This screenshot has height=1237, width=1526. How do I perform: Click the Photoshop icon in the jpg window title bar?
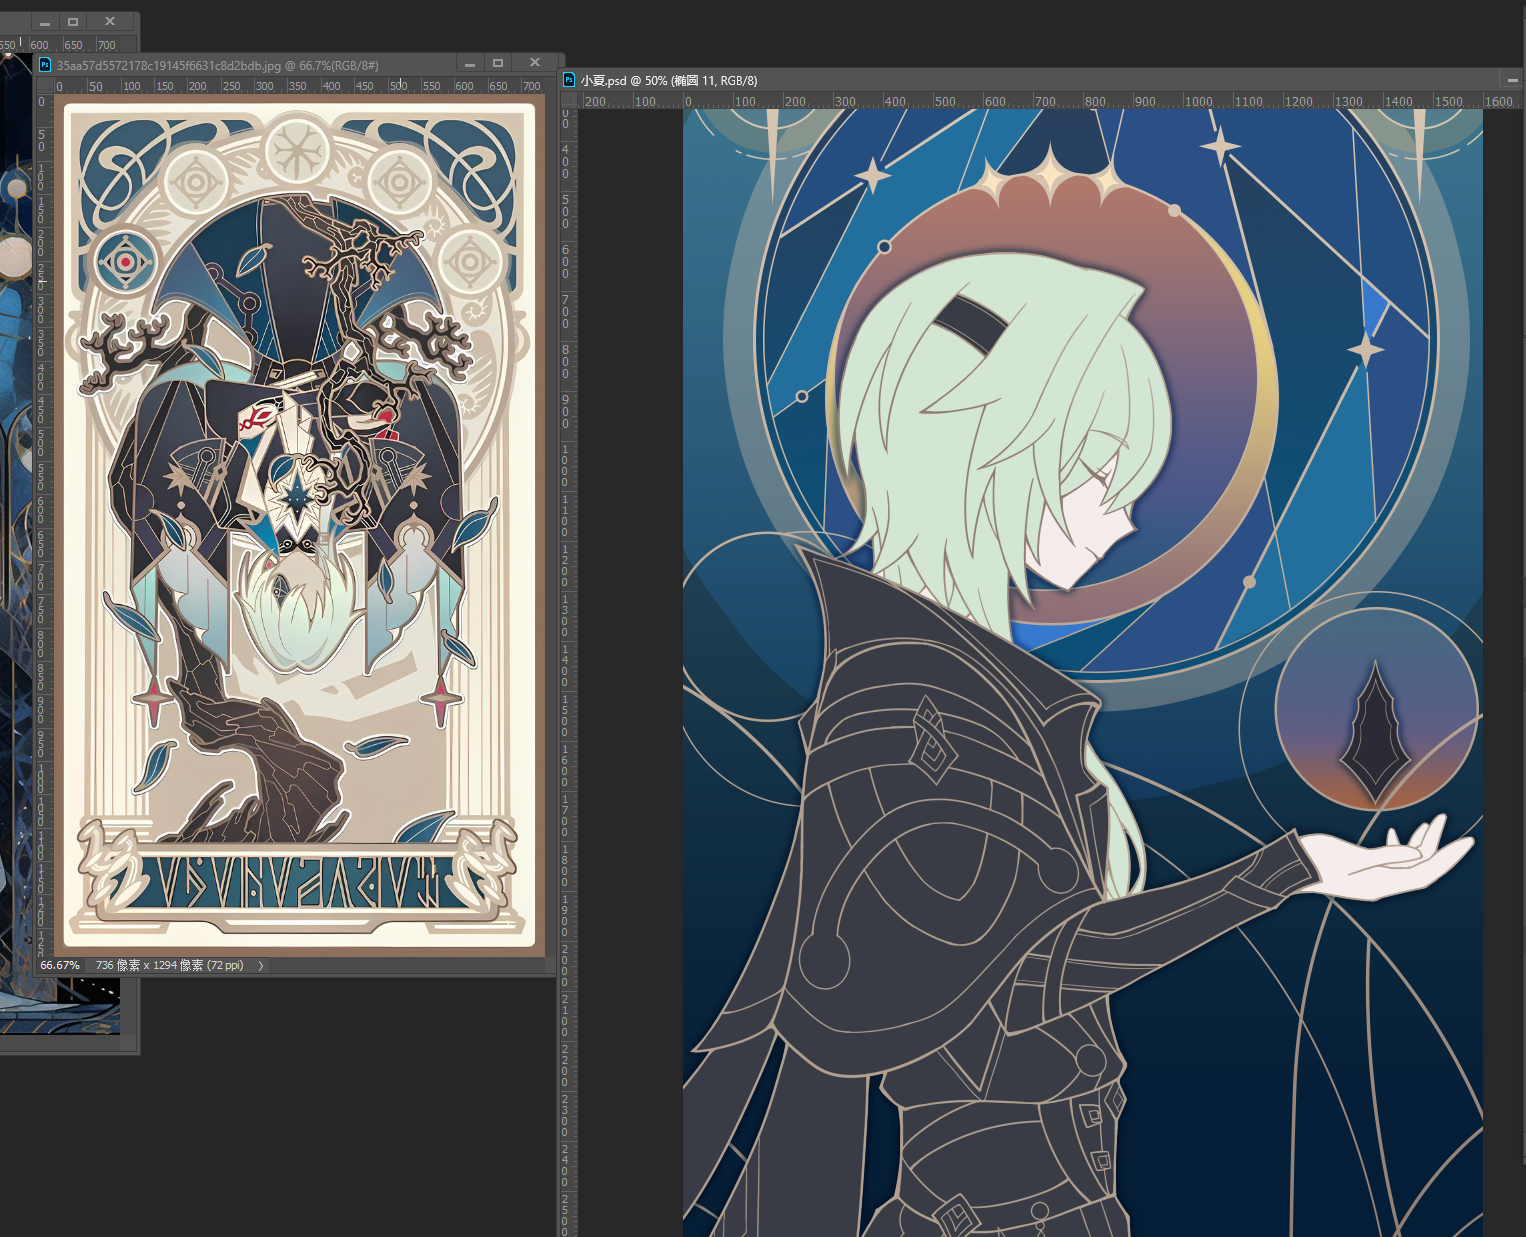[x=44, y=65]
